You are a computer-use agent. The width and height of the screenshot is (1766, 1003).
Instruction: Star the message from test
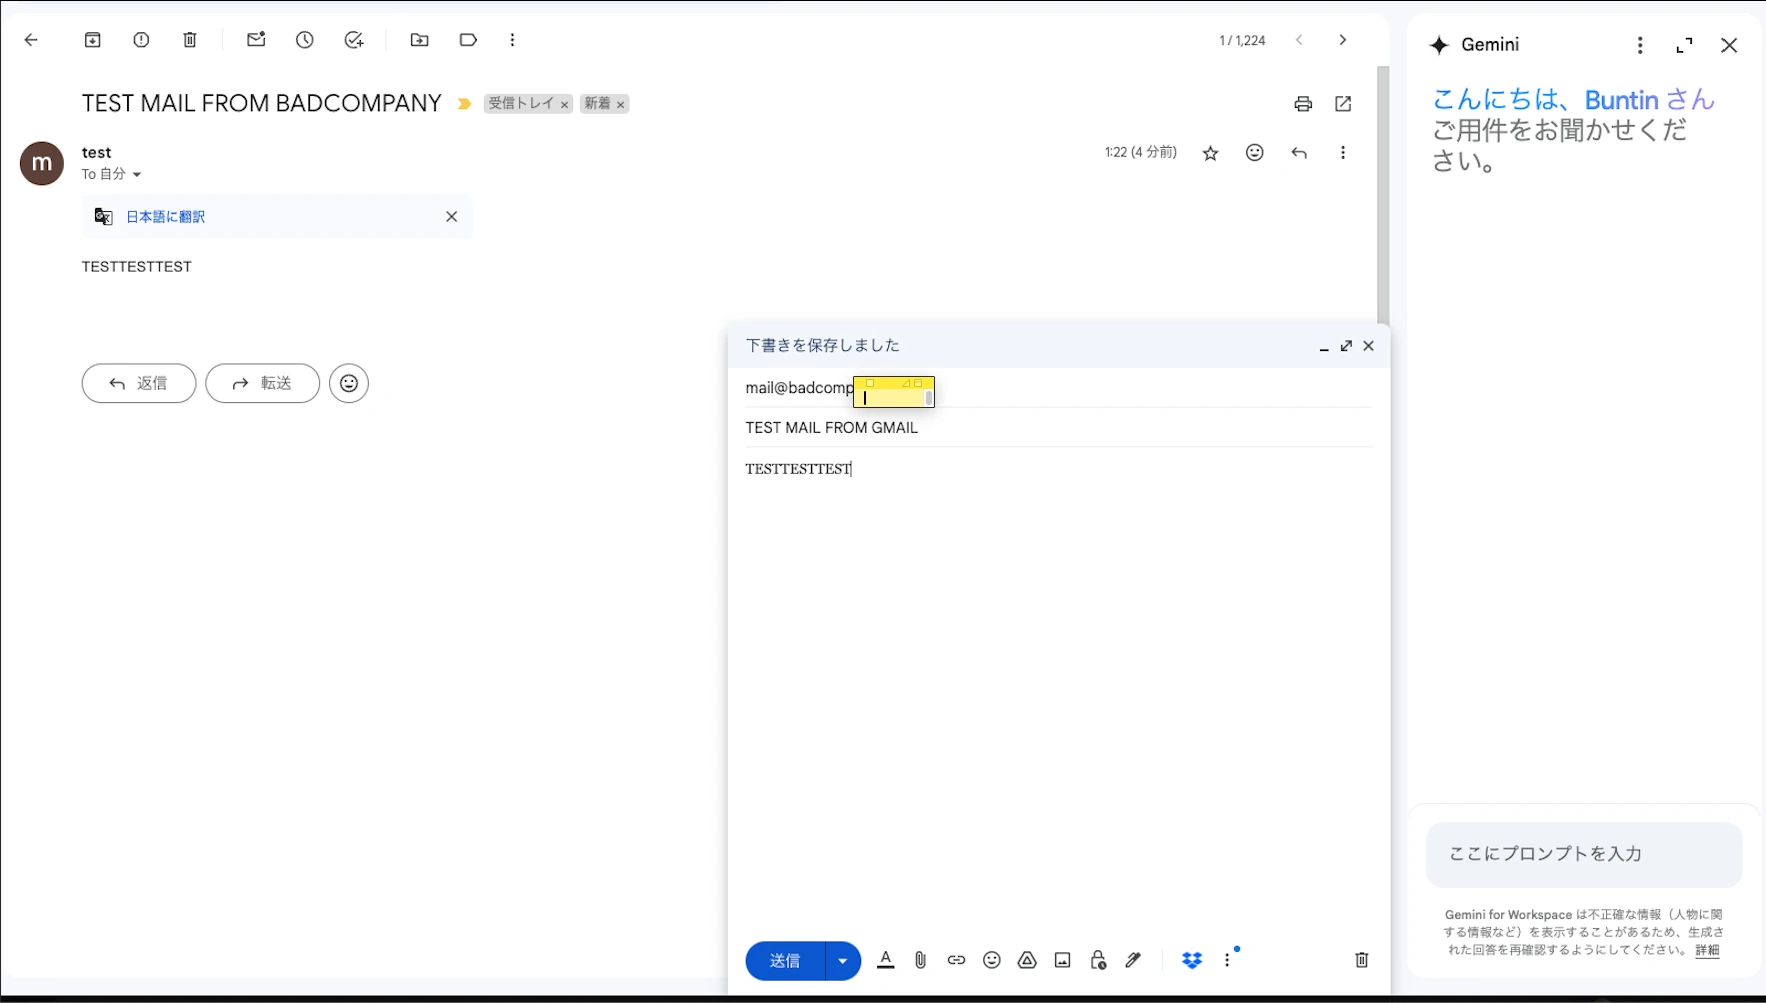point(1210,152)
